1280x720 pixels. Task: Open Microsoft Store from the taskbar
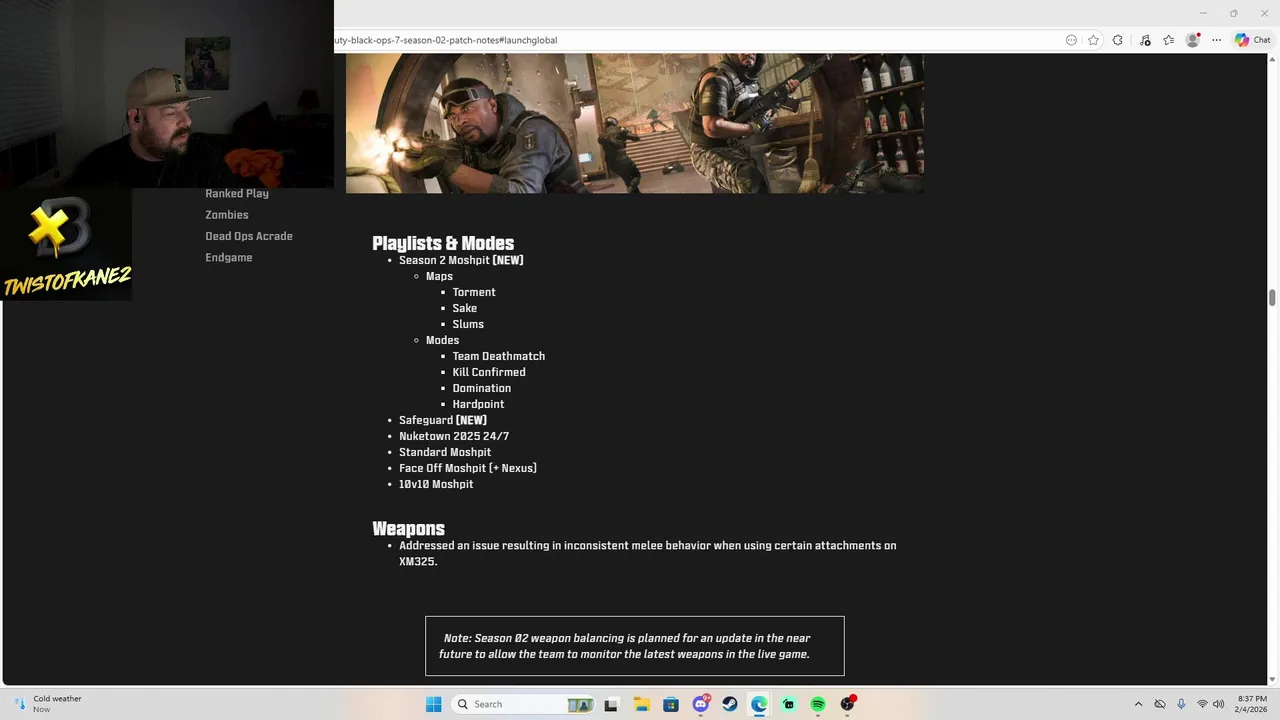(671, 704)
